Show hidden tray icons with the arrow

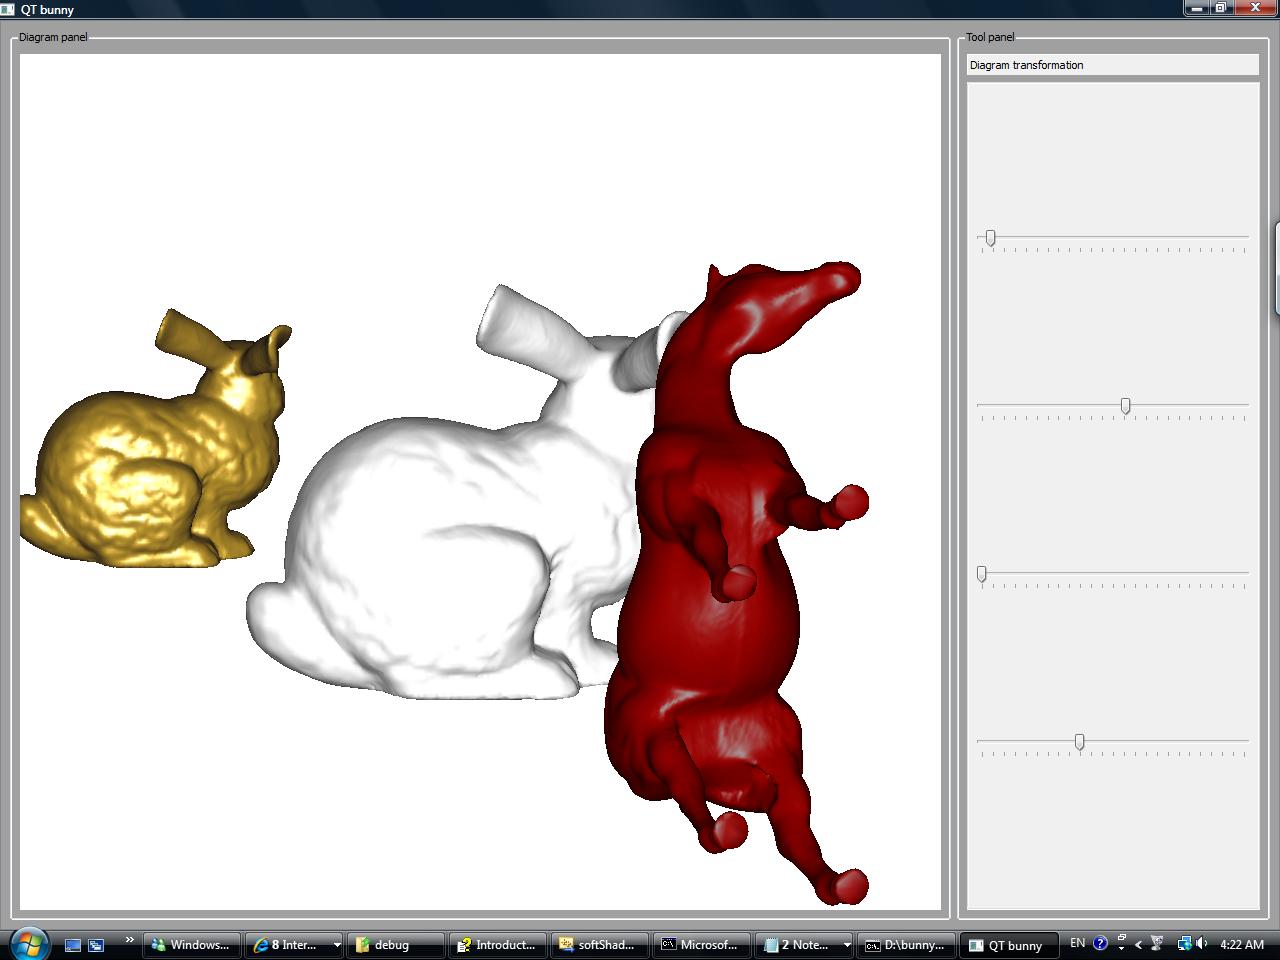coord(1138,944)
